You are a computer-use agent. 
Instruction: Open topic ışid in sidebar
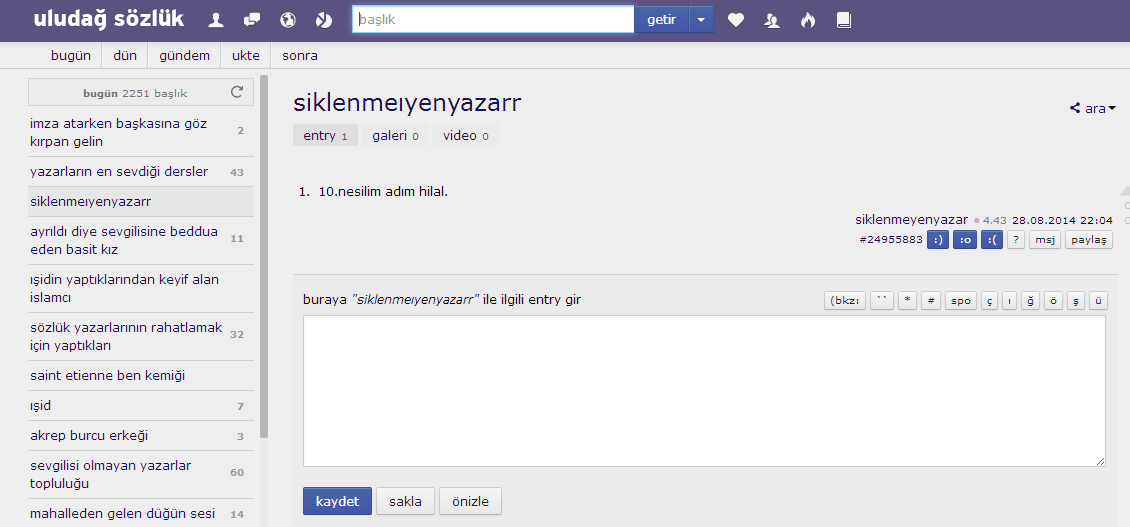point(141,406)
